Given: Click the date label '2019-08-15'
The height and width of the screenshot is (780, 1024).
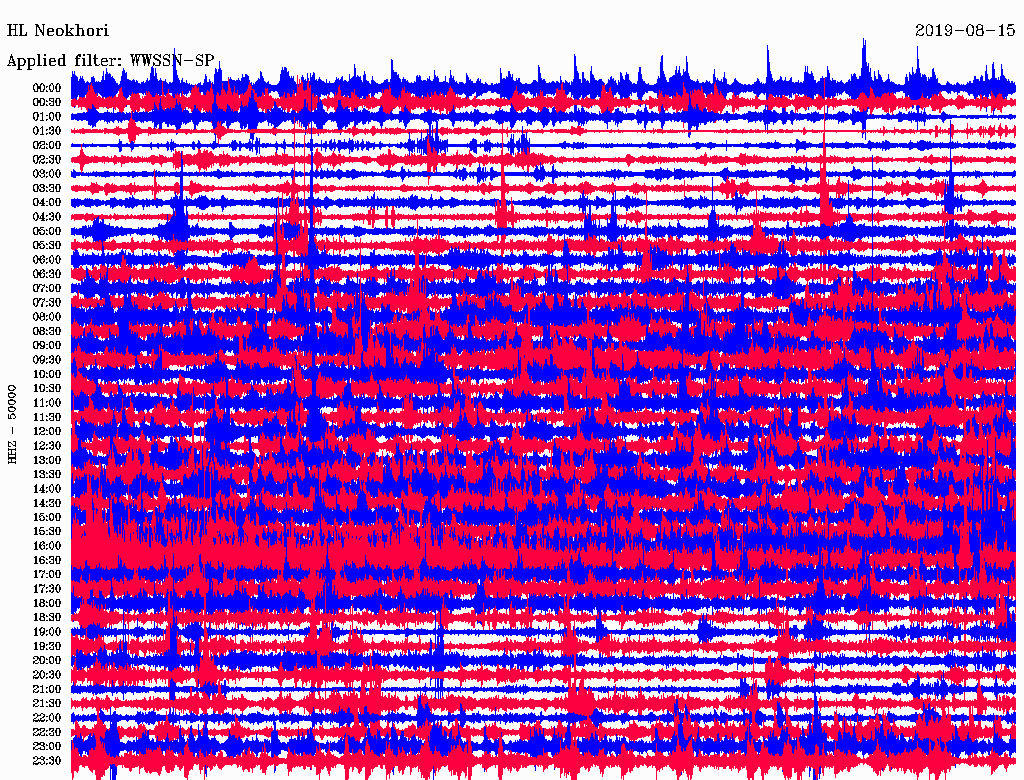Looking at the screenshot, I should [x=965, y=31].
